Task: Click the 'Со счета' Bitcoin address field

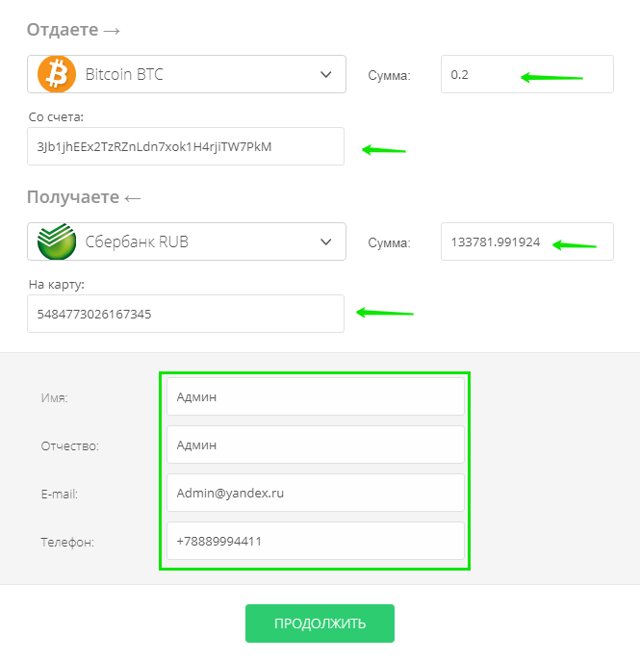Action: coord(186,146)
